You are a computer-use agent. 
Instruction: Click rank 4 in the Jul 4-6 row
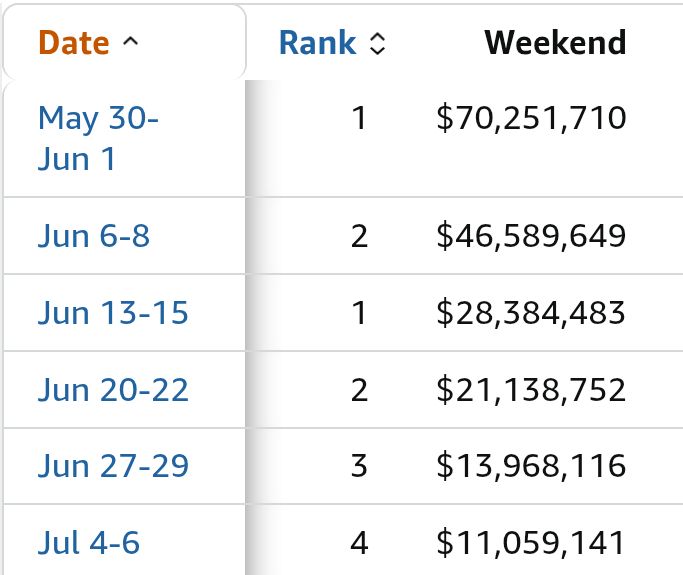pos(359,542)
